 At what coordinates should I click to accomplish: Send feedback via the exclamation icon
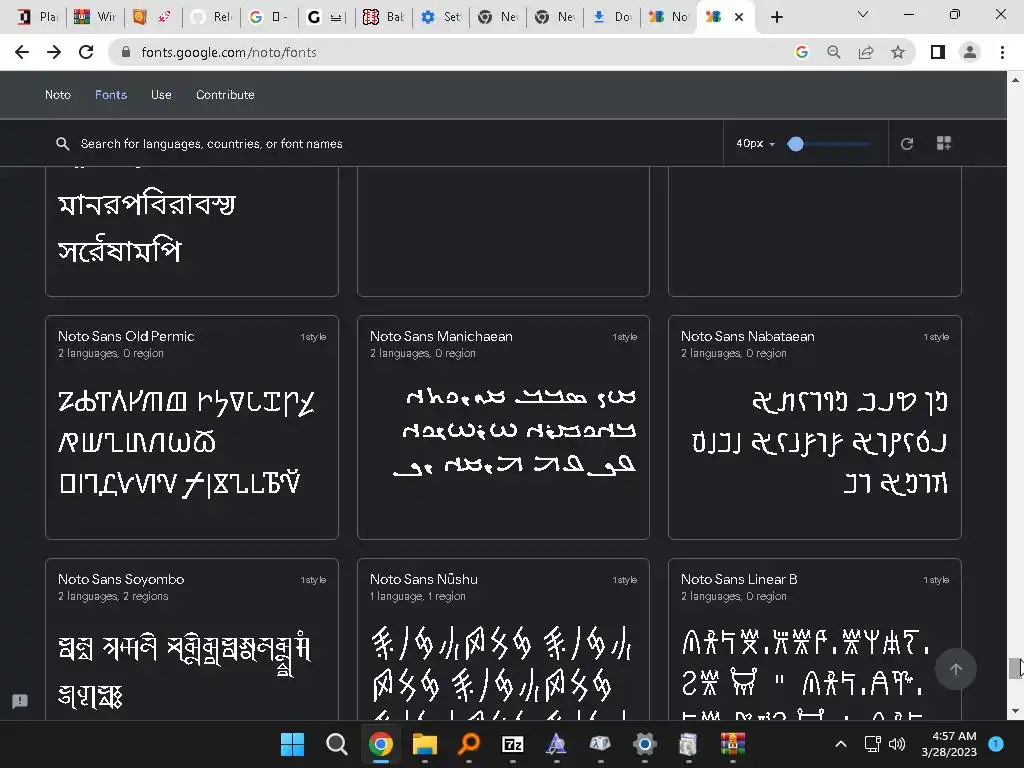click(x=20, y=701)
